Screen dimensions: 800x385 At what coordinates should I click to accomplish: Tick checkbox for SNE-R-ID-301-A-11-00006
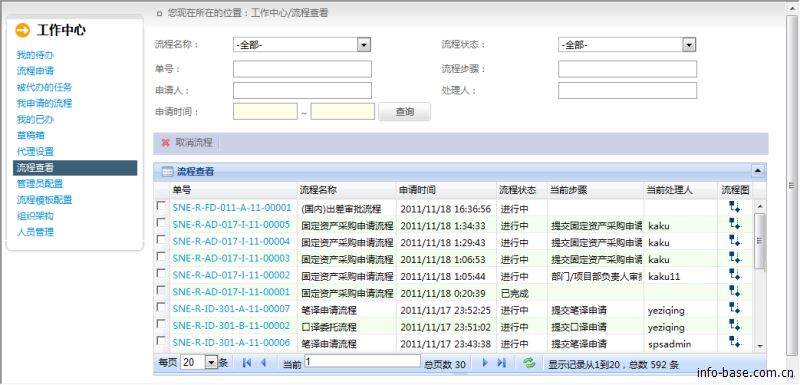pos(161,340)
